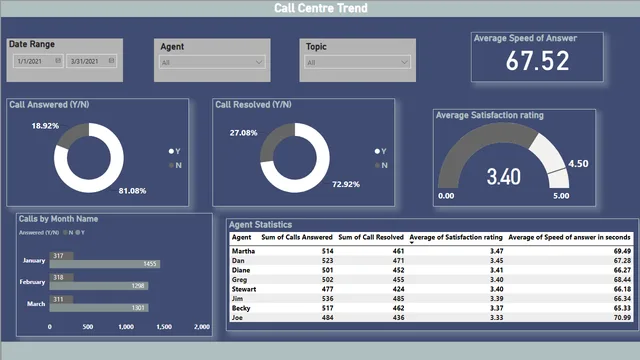Select the Joe row in Agent Statistics
The image size is (640, 360).
431,318
